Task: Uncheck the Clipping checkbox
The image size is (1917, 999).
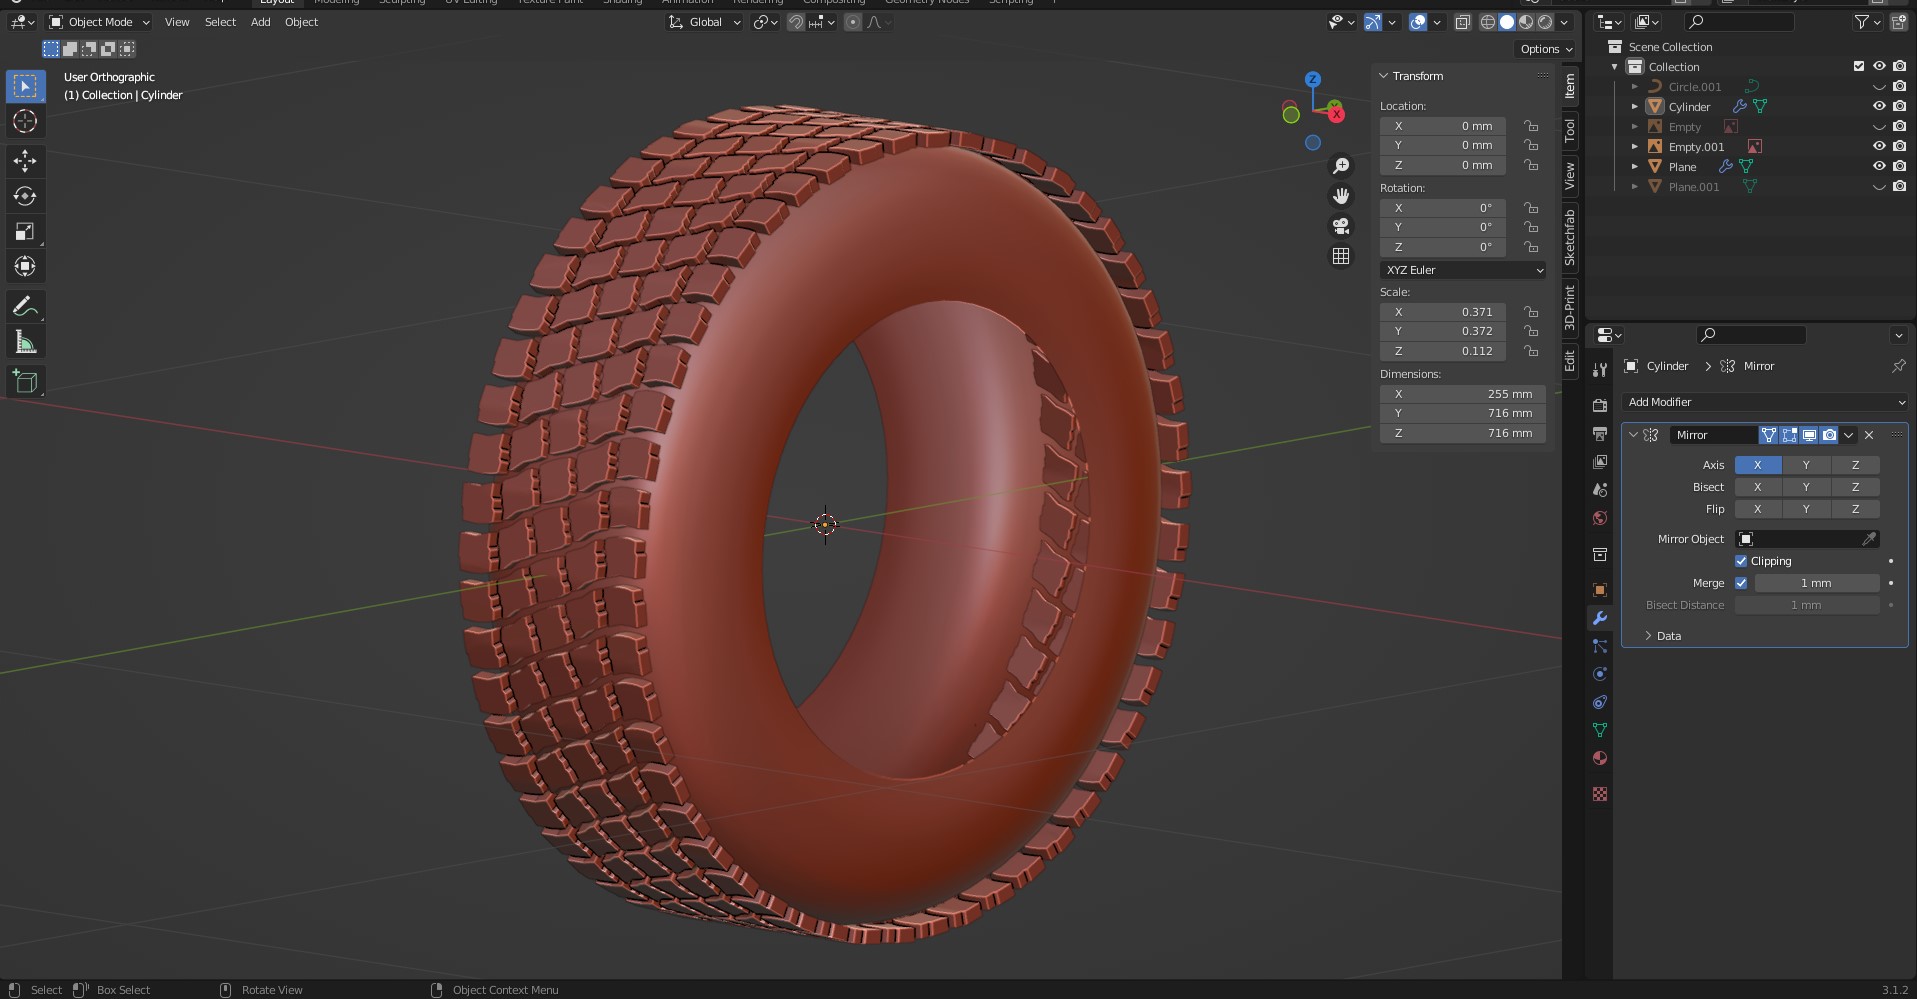Action: [x=1741, y=561]
